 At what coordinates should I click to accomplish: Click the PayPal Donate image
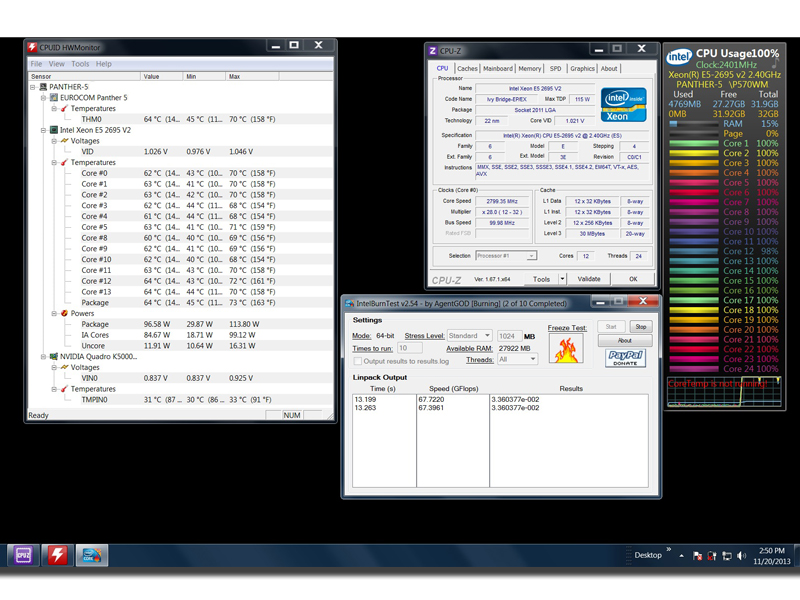point(625,358)
